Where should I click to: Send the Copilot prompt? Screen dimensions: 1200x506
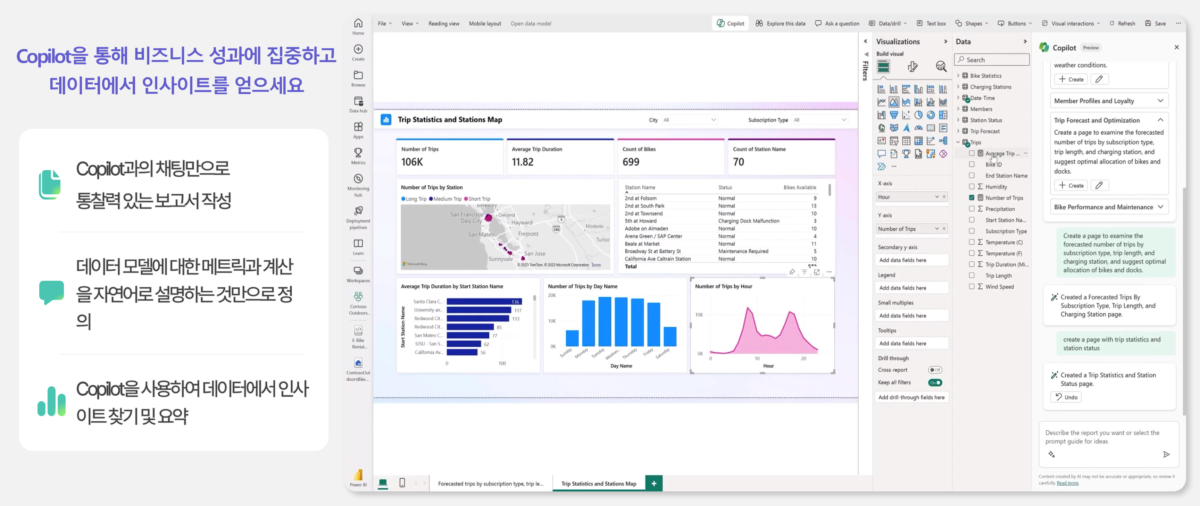pyautogui.click(x=1166, y=453)
